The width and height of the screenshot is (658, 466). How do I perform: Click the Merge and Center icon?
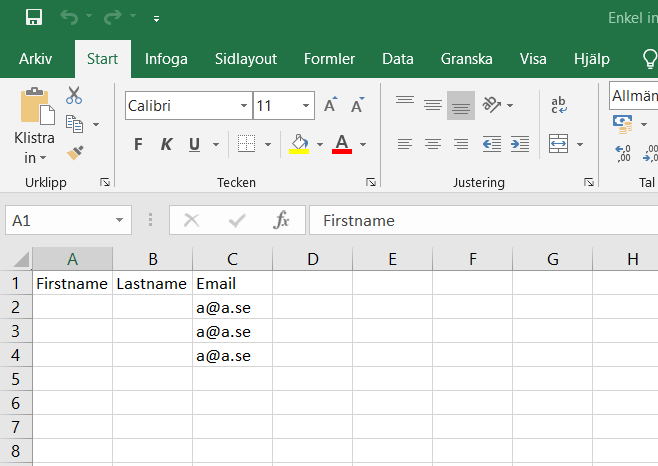(x=559, y=144)
